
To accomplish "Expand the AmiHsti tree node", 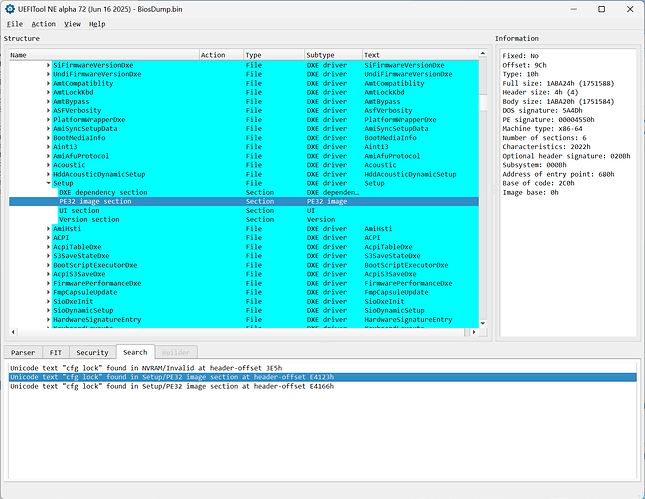I will click(49, 228).
